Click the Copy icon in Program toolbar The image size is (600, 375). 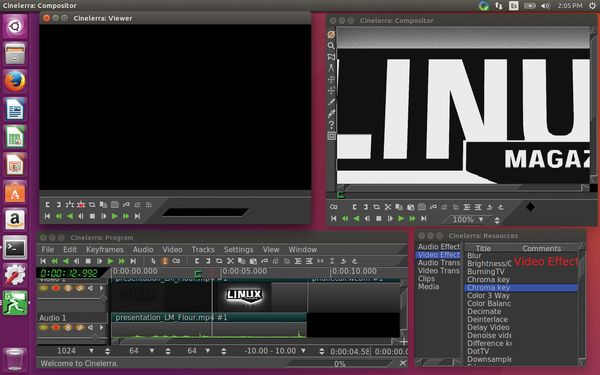(x=241, y=261)
